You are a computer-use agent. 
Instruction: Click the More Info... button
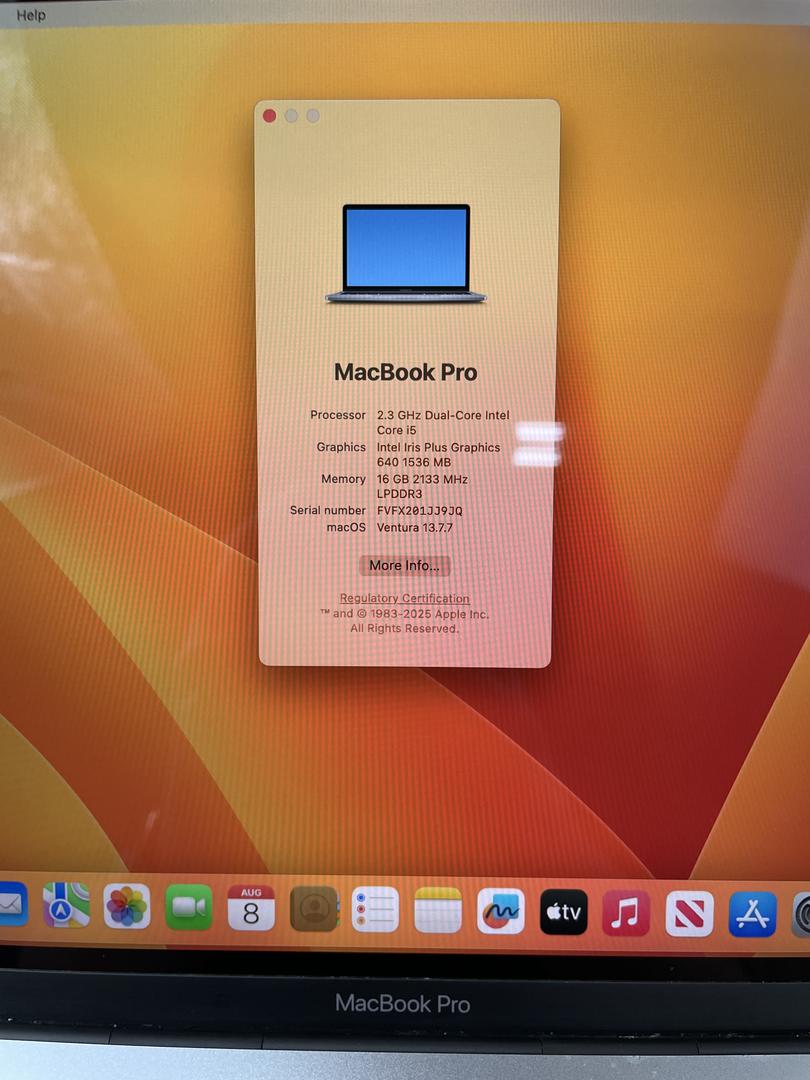405,566
